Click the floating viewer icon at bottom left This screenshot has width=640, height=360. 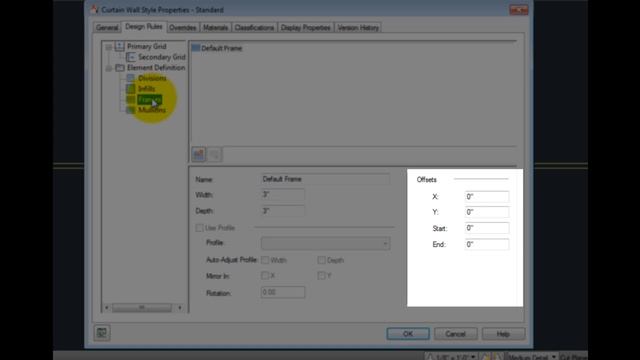[x=102, y=333]
